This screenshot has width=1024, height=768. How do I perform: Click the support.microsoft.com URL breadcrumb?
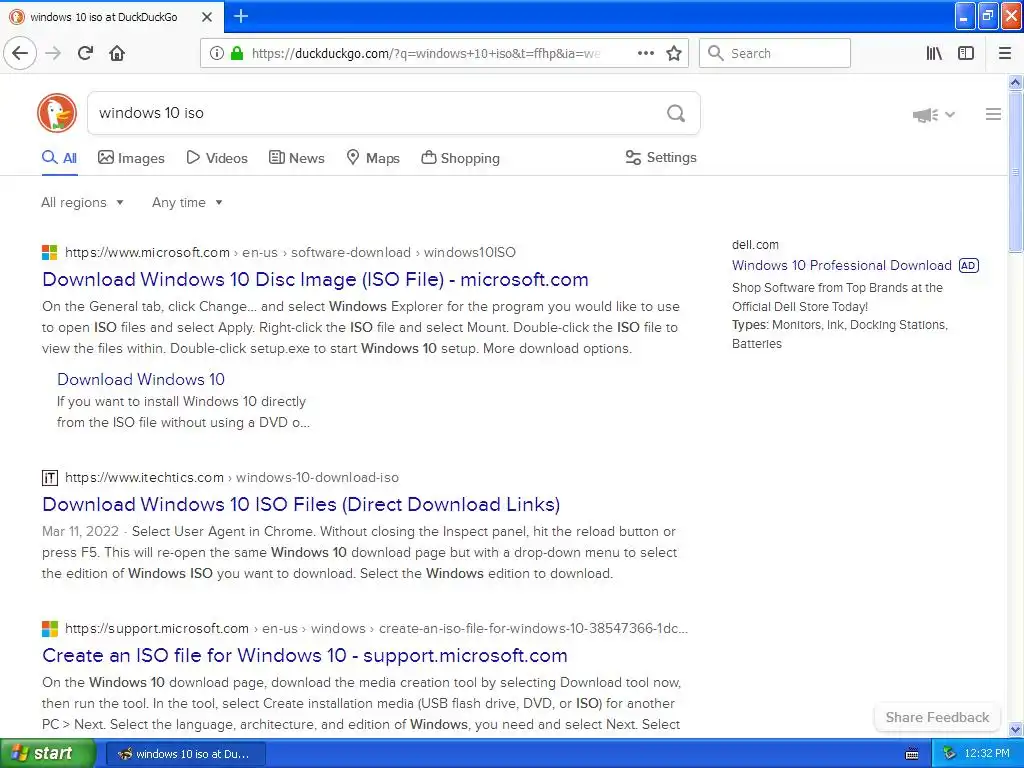pyautogui.click(x=376, y=628)
